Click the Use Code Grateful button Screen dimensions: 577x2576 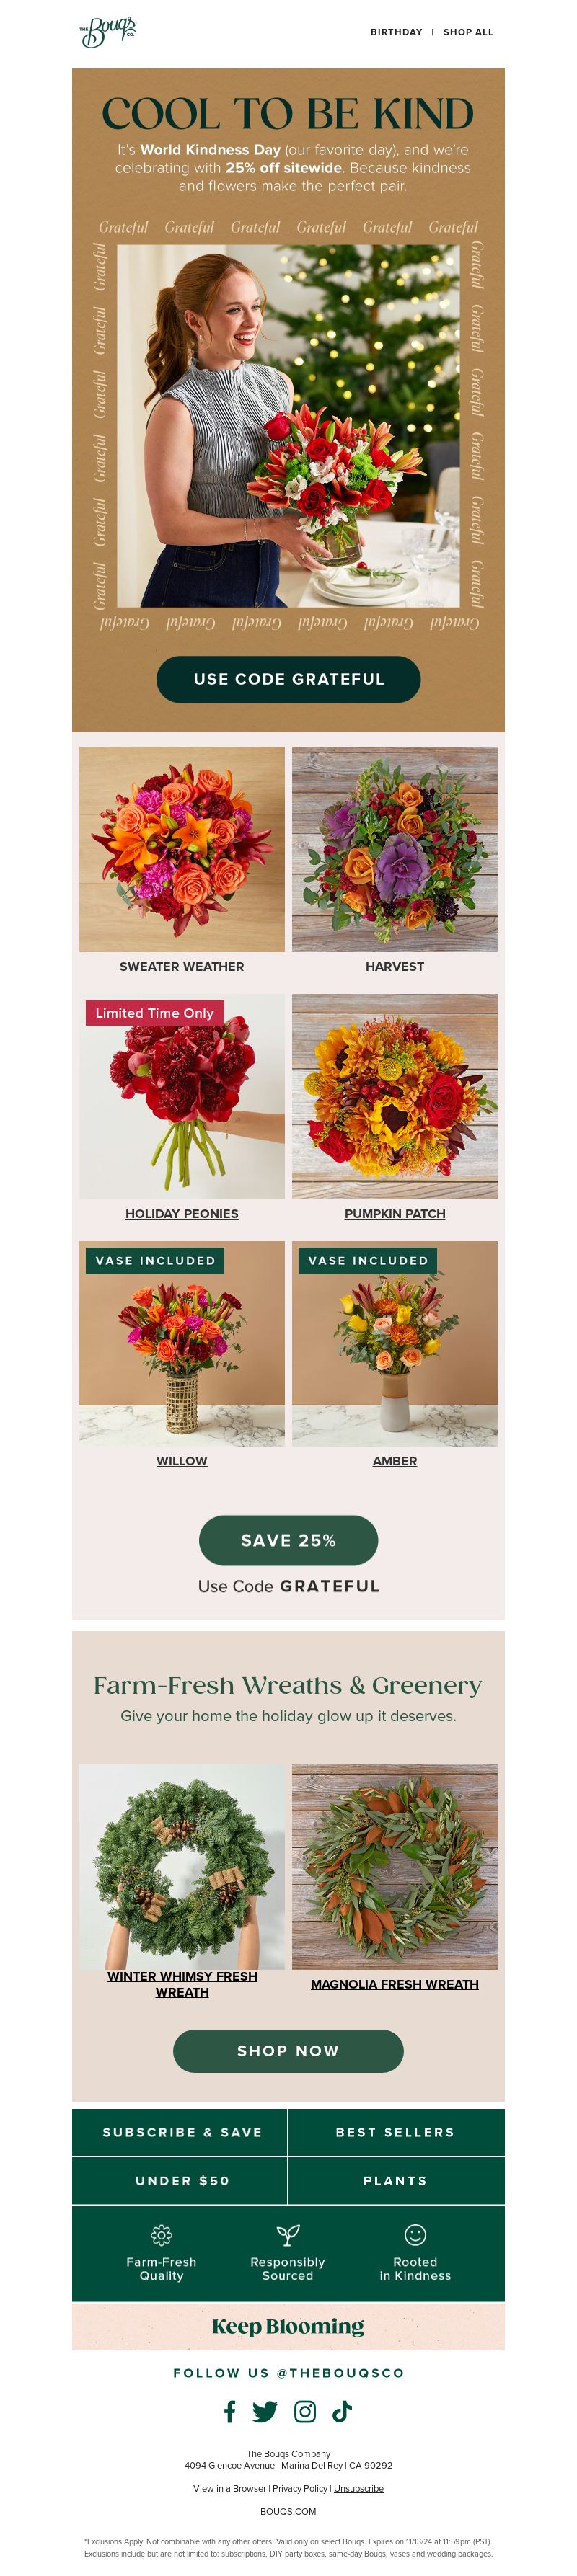coord(288,679)
